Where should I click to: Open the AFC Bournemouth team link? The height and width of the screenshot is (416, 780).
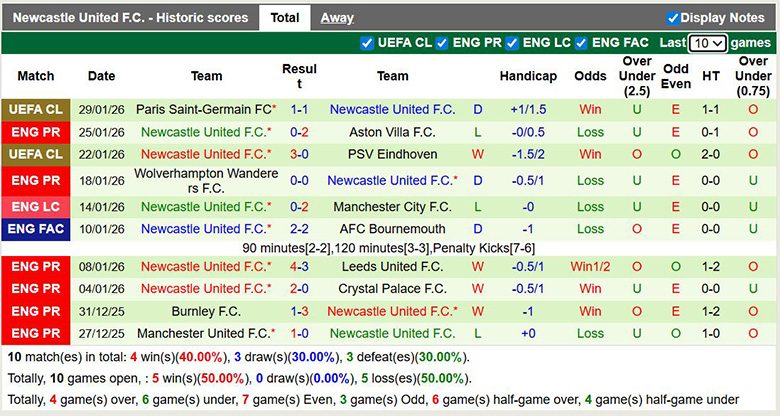tap(392, 229)
